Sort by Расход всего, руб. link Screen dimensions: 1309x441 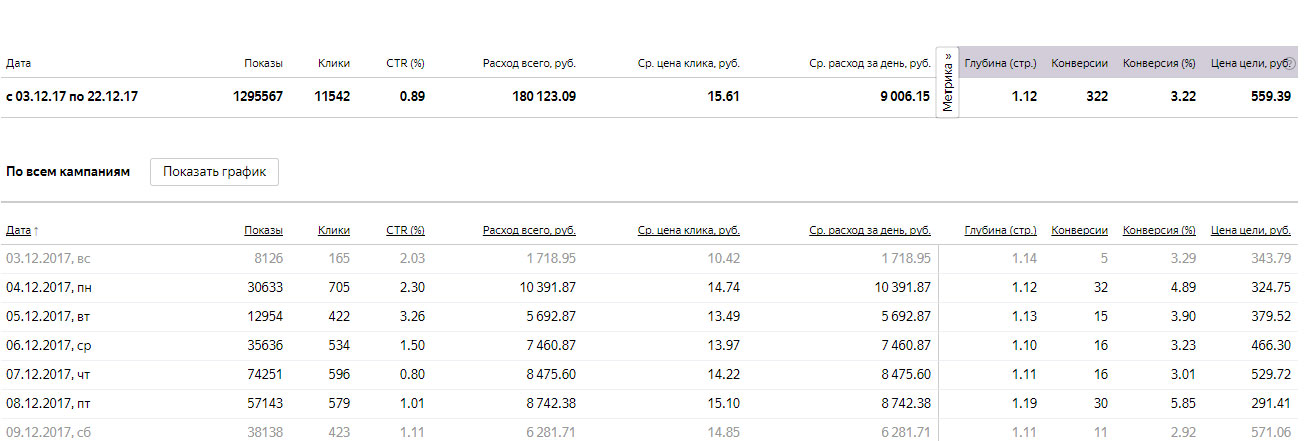(x=529, y=230)
